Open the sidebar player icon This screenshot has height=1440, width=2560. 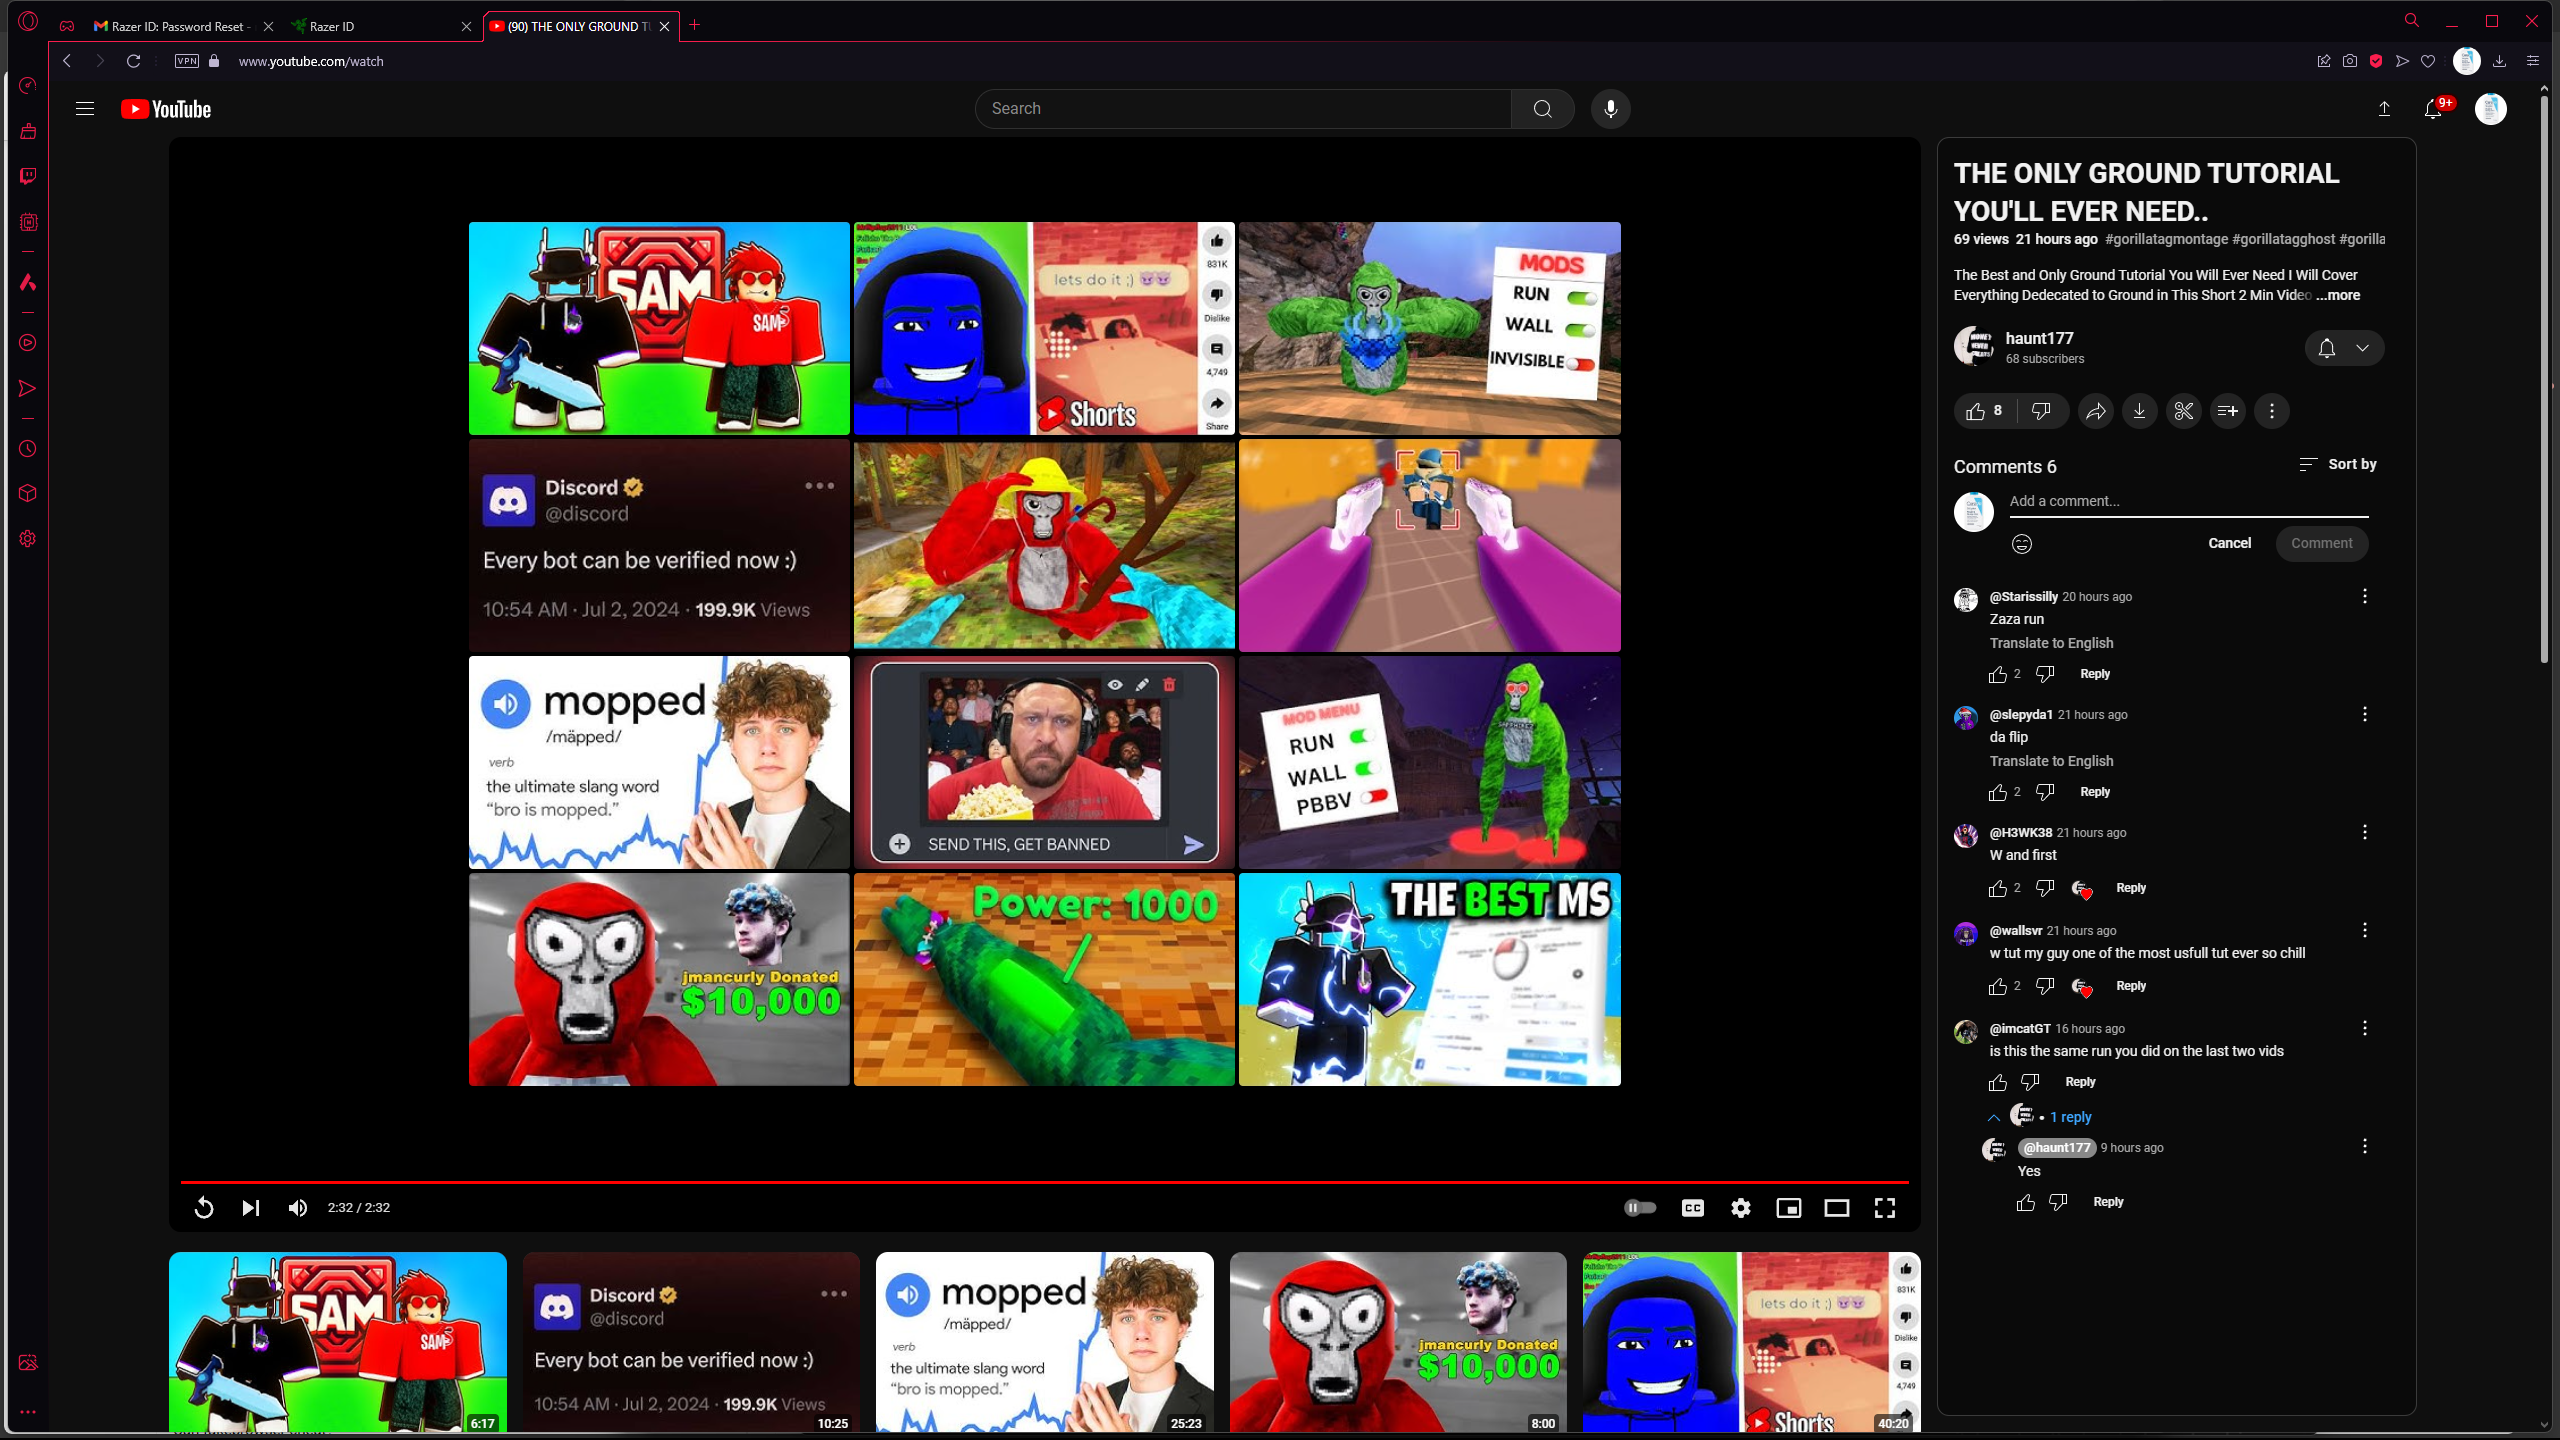(28, 343)
